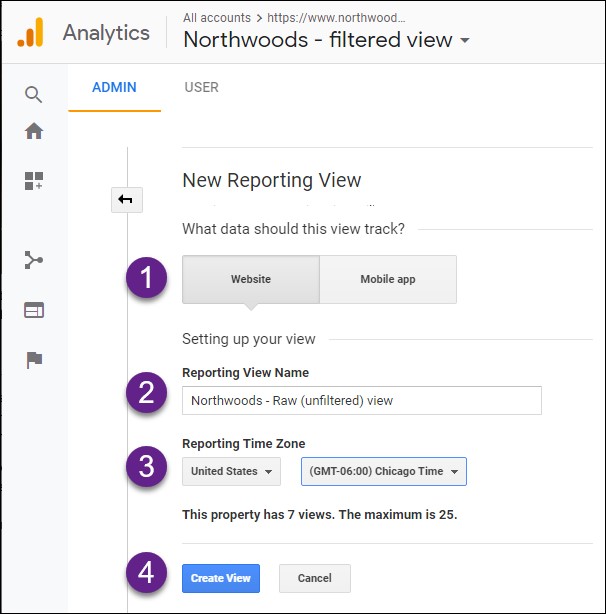Open the Attribution branching icon
606x614 pixels.
coord(34,260)
